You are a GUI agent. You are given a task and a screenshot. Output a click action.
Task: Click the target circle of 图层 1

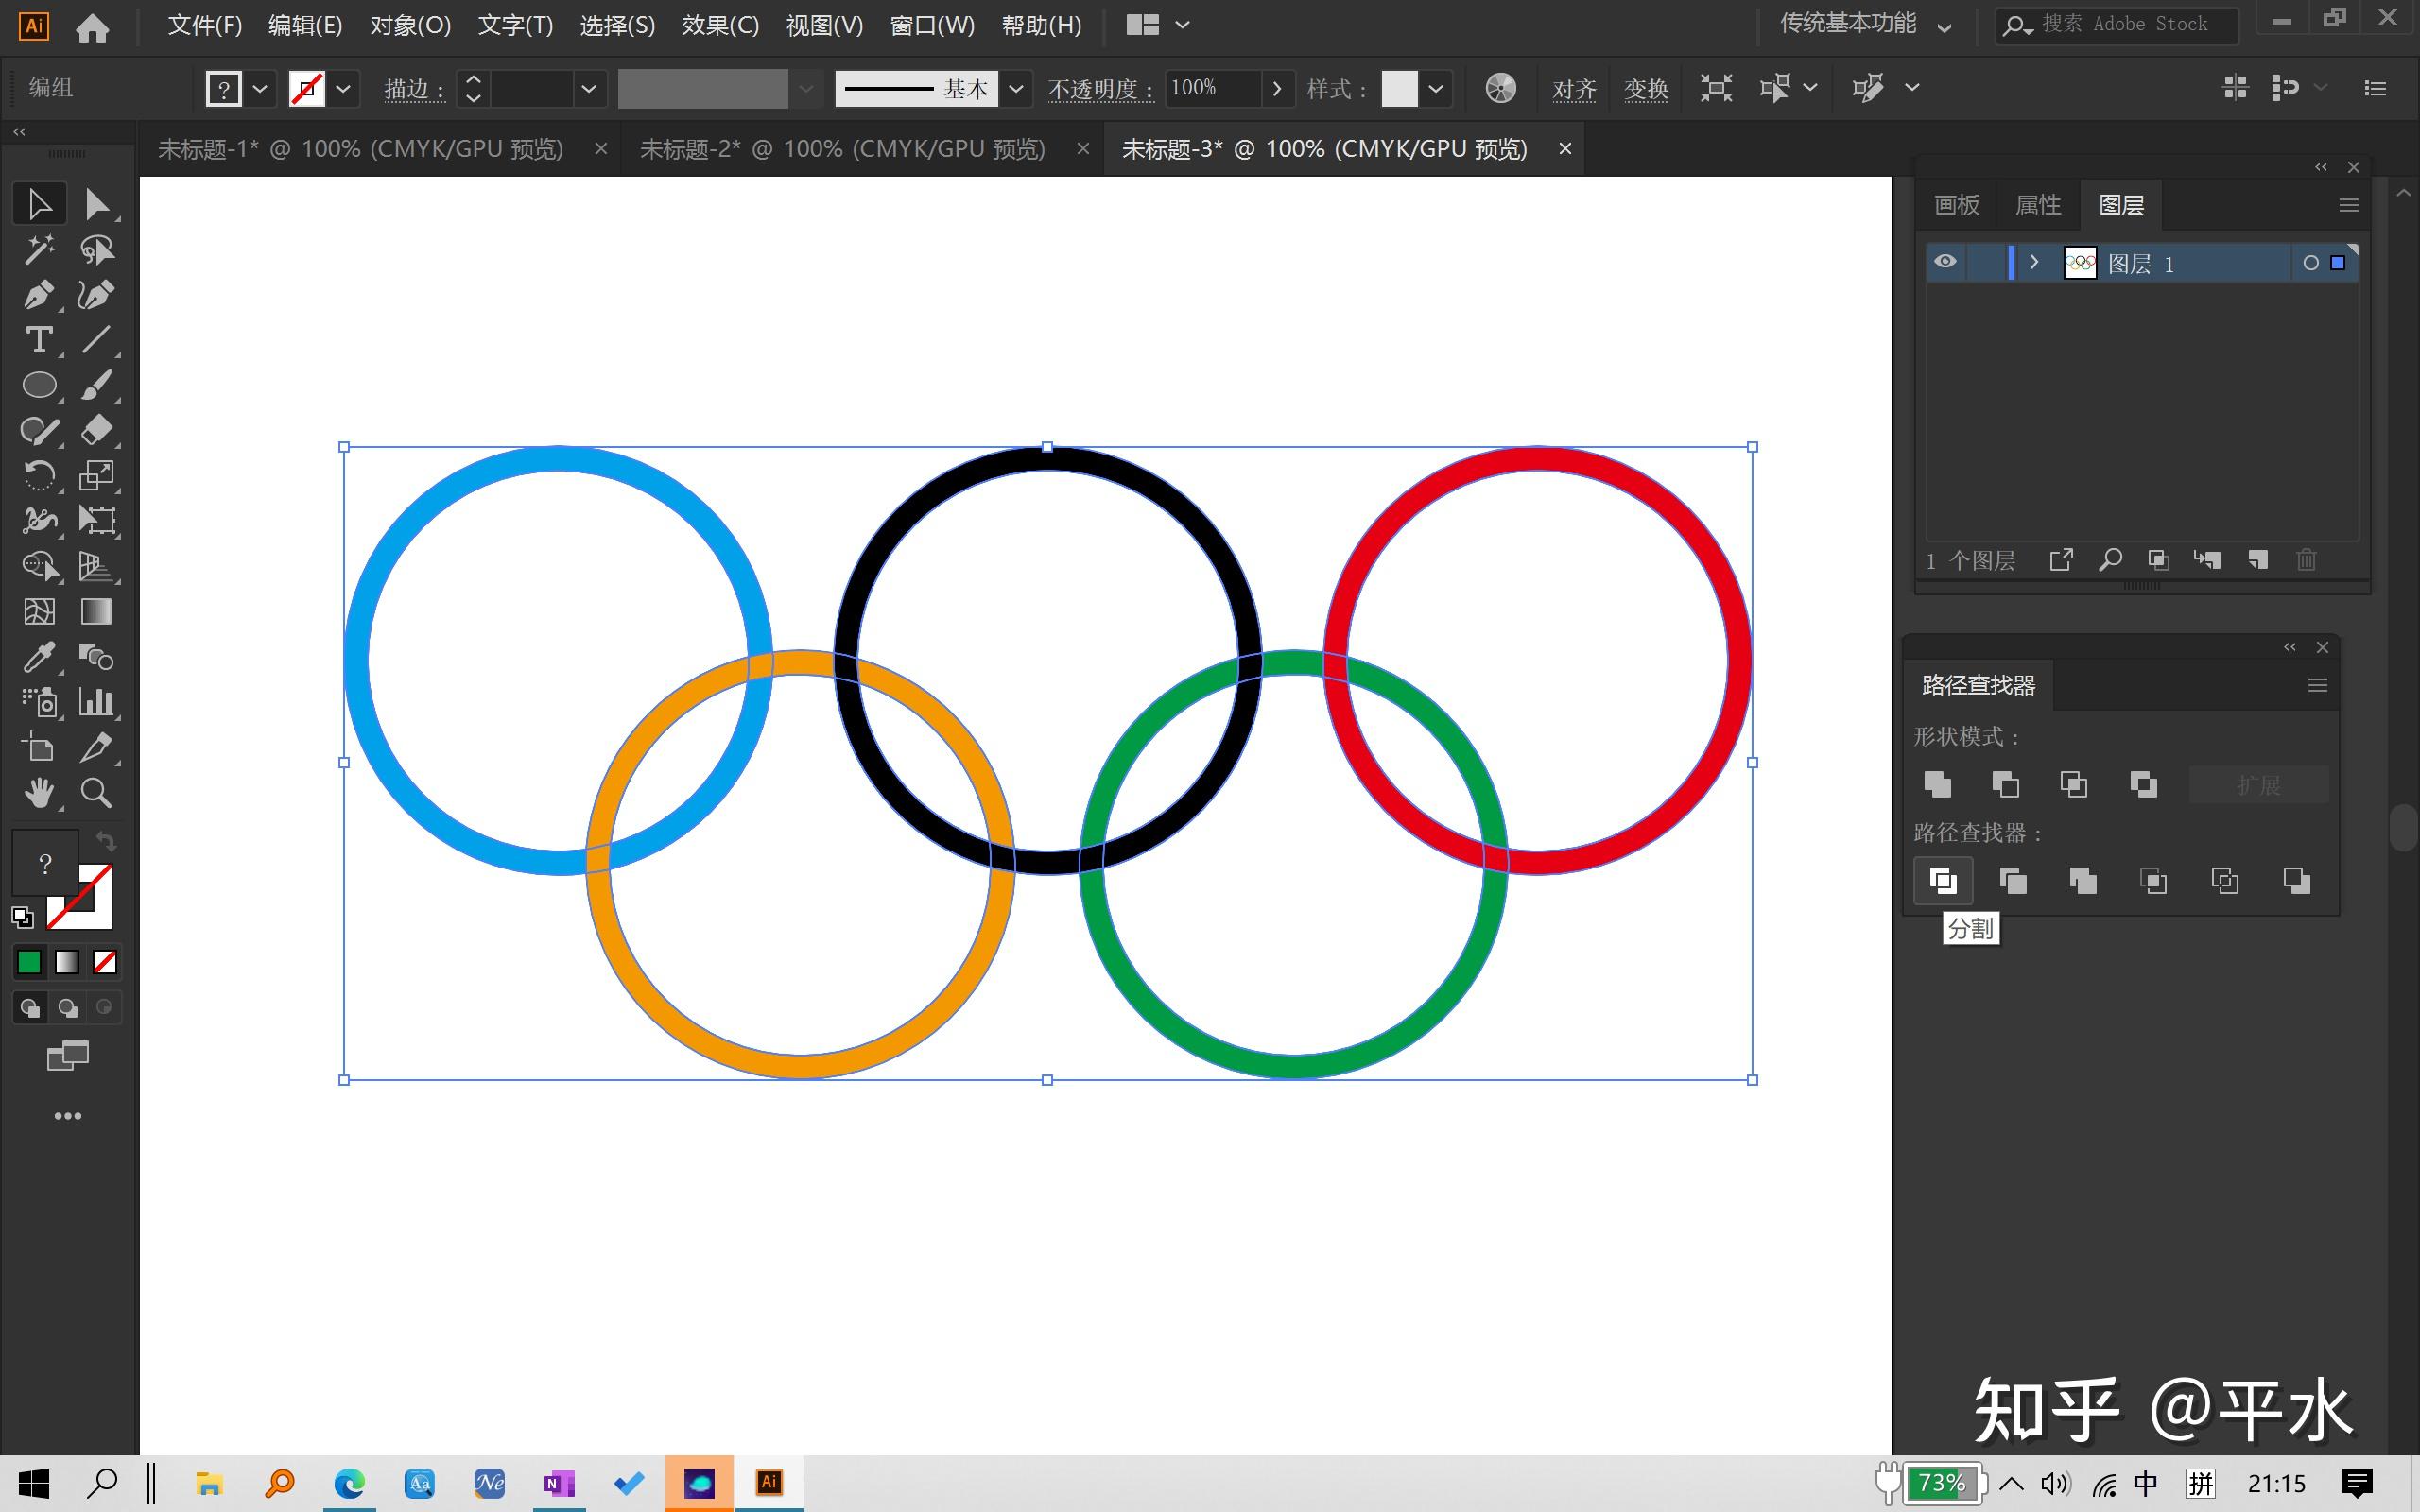tap(2310, 263)
